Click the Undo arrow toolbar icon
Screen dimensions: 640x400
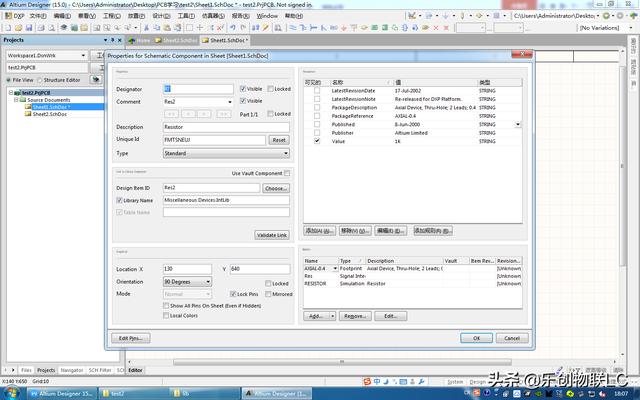[232, 28]
